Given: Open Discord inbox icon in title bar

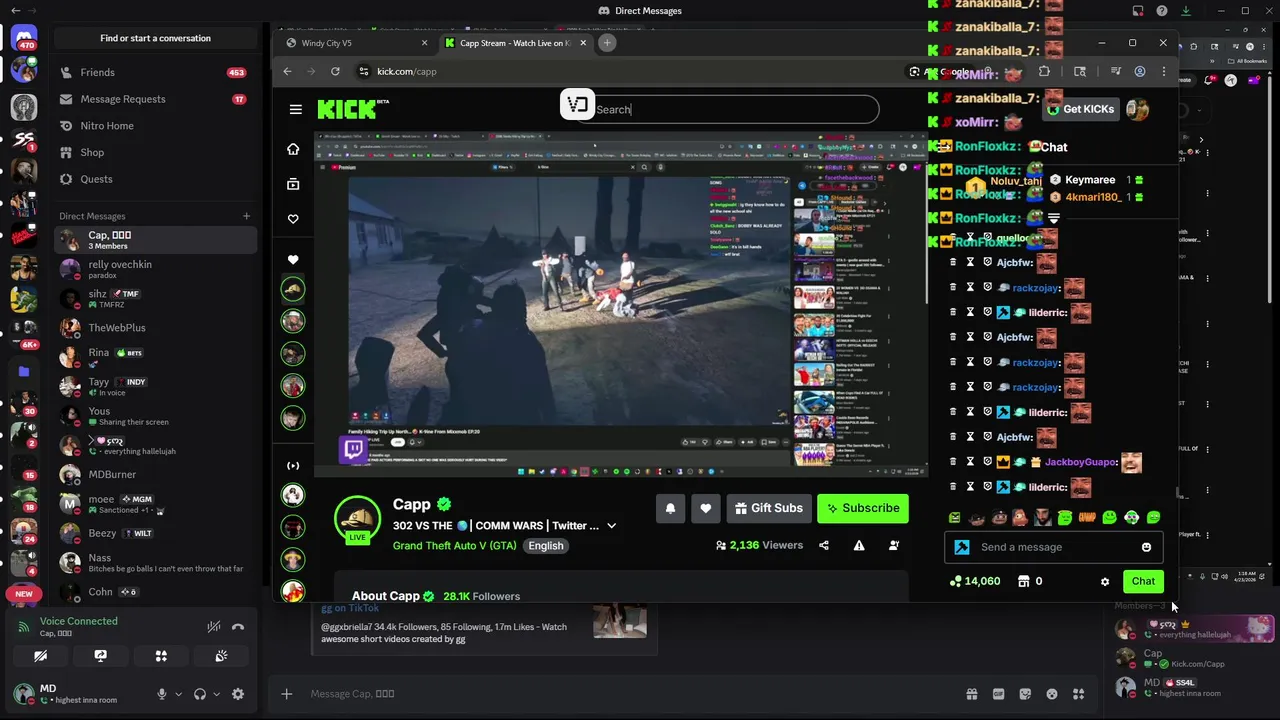Looking at the screenshot, I should click(x=1138, y=11).
